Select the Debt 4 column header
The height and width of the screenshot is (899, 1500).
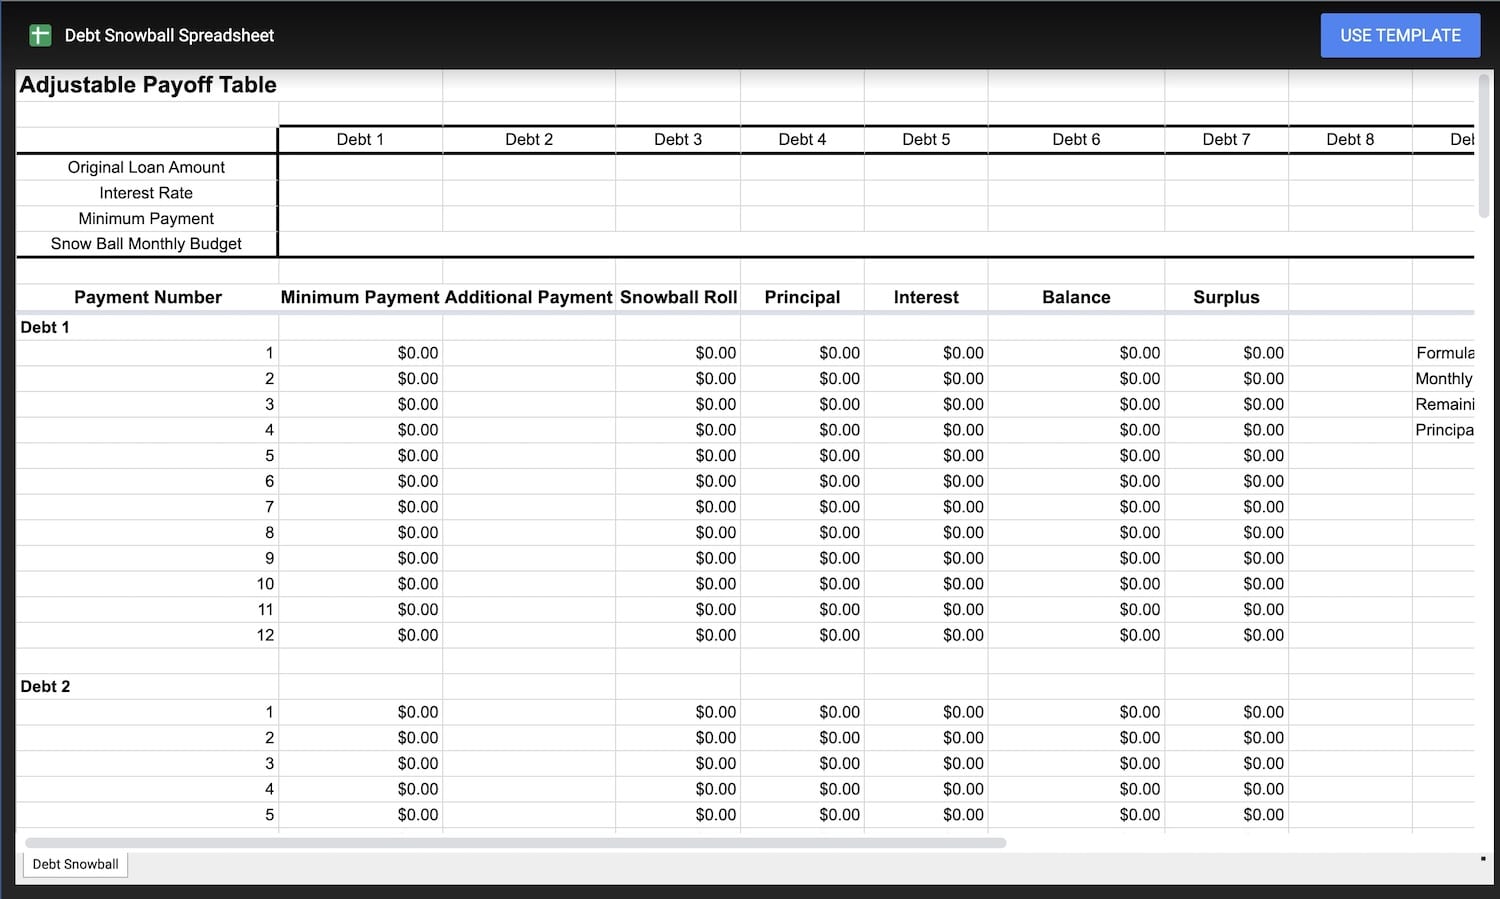click(x=802, y=140)
